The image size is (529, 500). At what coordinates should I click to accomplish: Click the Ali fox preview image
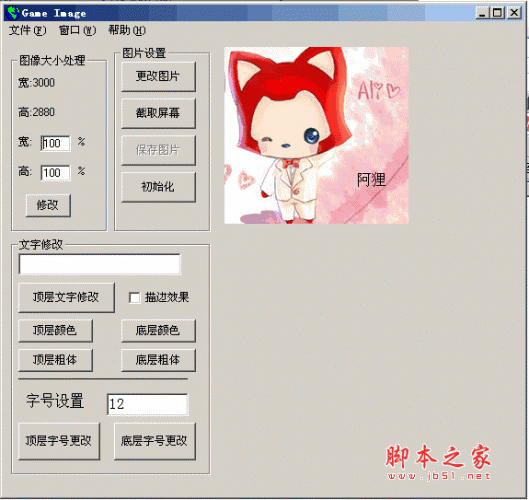(x=316, y=135)
